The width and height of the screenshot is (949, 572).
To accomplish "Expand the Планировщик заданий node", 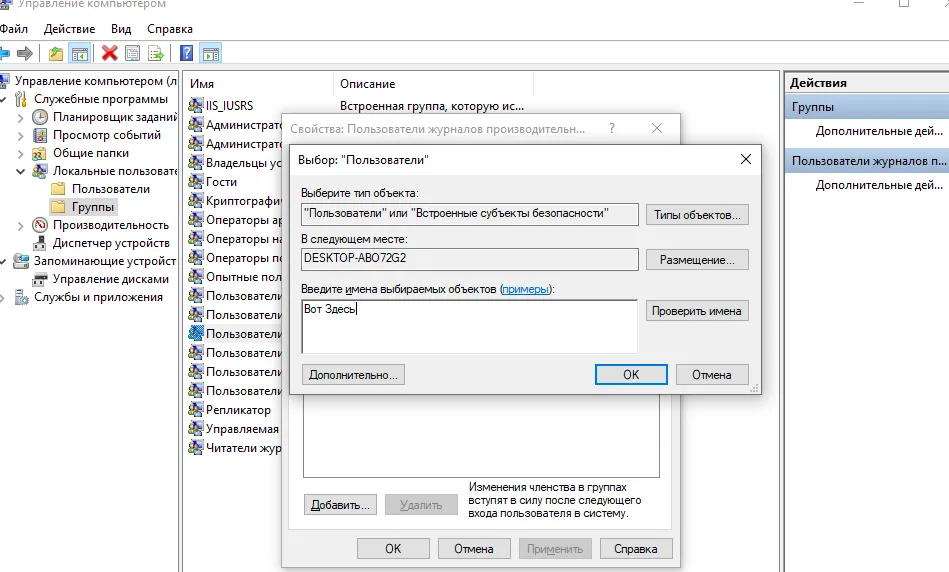I will pyautogui.click(x=21, y=117).
